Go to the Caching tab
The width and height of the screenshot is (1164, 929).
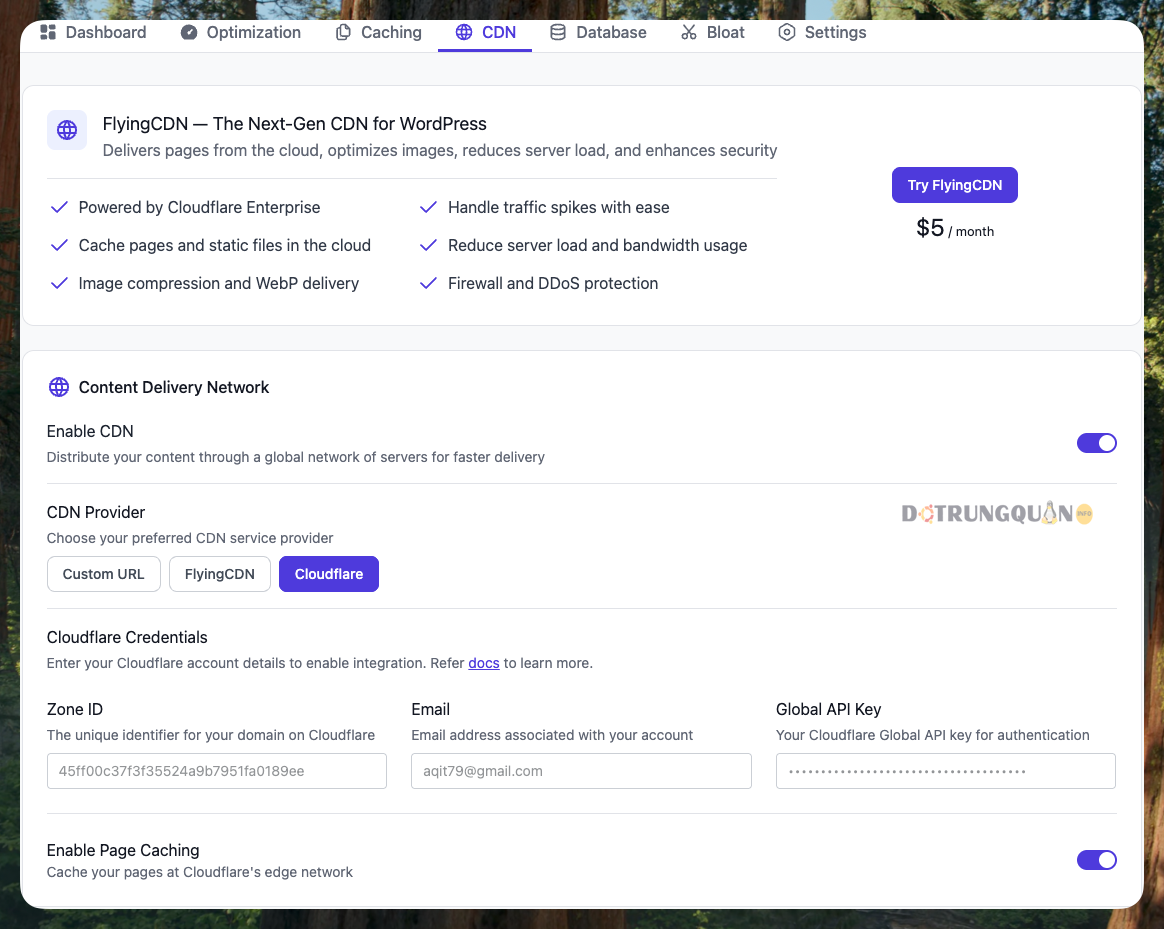coord(379,32)
